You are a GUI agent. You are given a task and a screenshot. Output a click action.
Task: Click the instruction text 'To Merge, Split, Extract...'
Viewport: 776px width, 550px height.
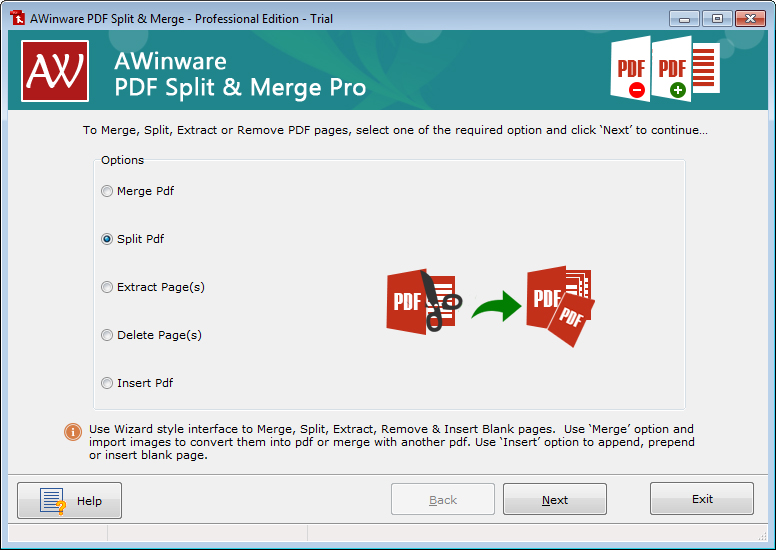[x=395, y=130]
